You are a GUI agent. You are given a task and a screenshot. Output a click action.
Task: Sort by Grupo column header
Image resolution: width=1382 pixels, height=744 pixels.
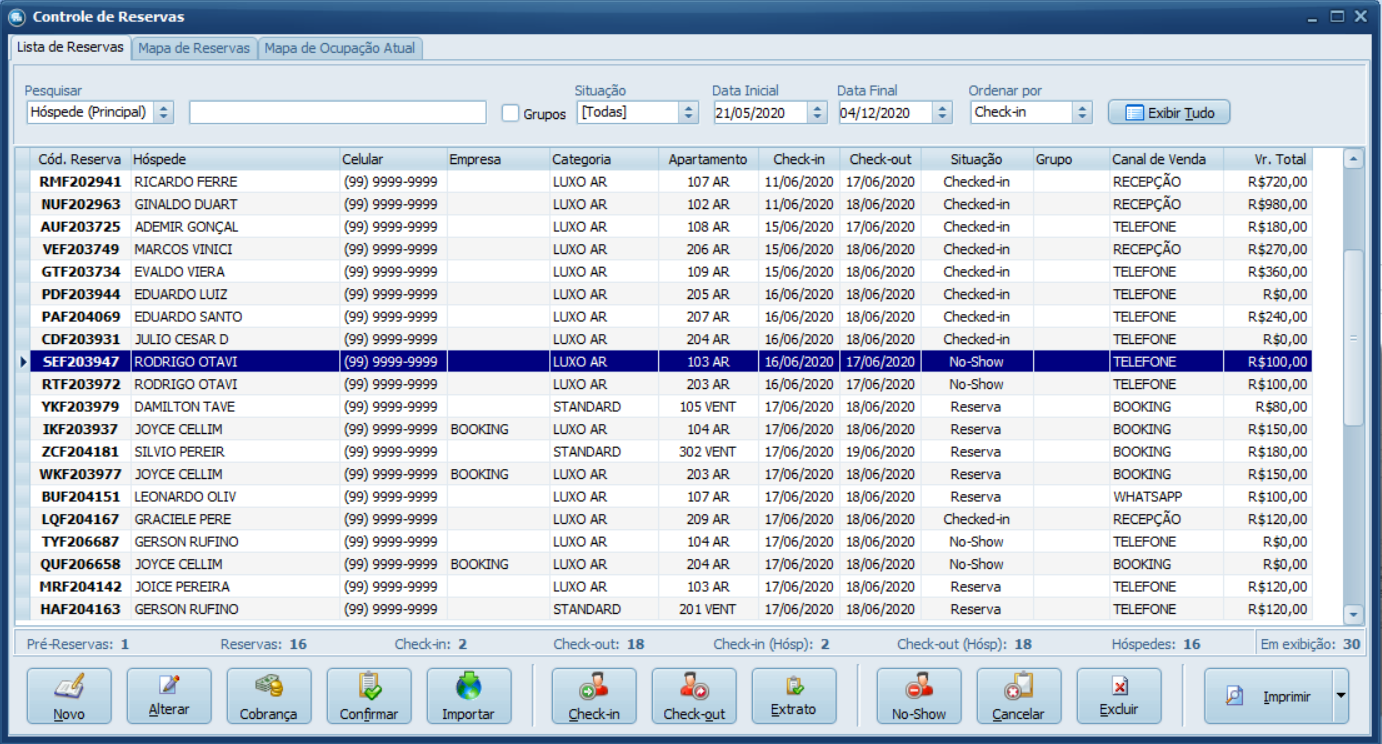pyautogui.click(x=1071, y=159)
